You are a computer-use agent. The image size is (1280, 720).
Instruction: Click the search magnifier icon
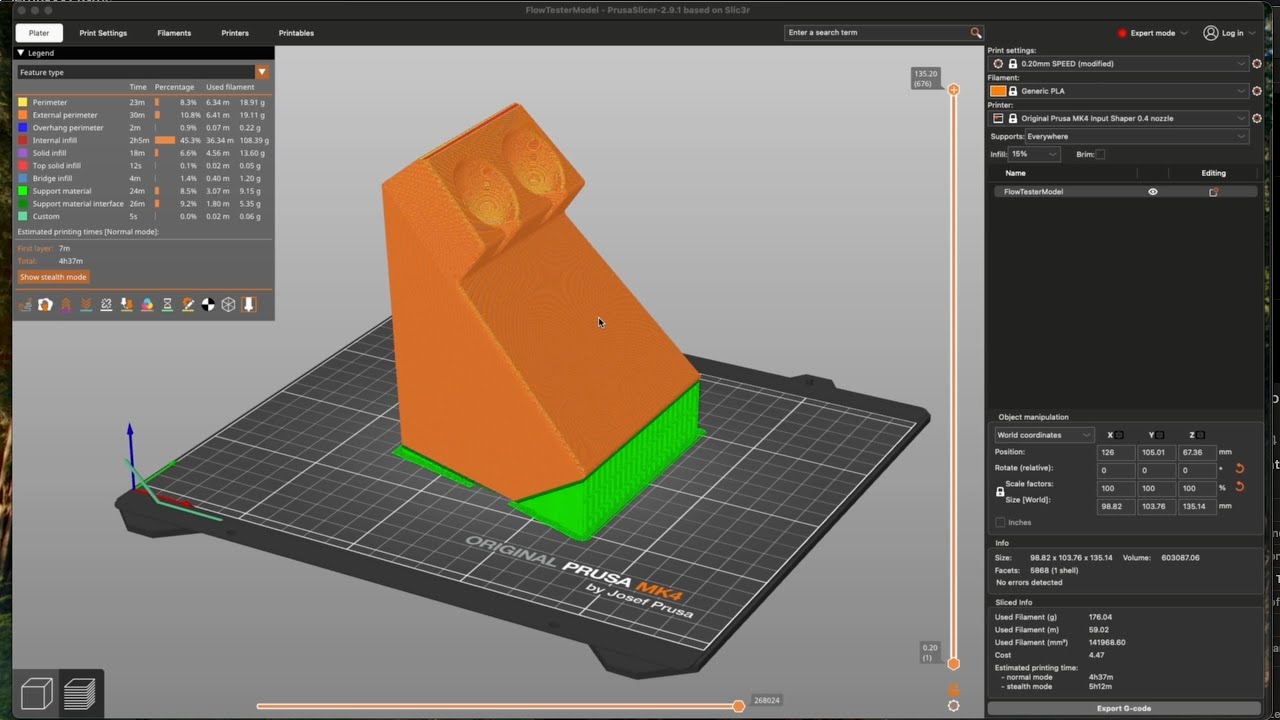pos(976,32)
